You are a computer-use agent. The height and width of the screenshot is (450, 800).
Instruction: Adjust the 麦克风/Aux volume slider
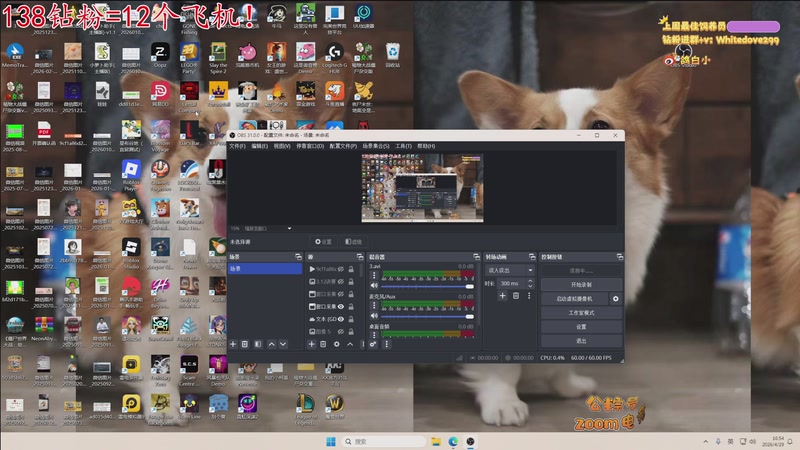click(428, 316)
